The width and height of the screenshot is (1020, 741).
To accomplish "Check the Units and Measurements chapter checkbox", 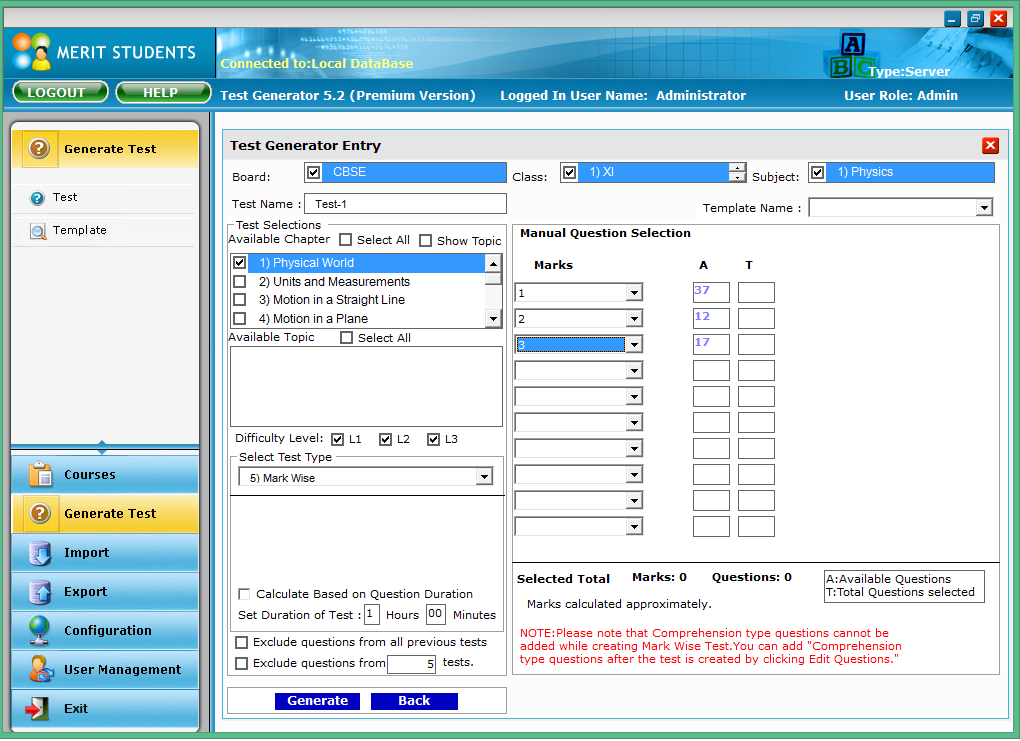I will point(239,282).
